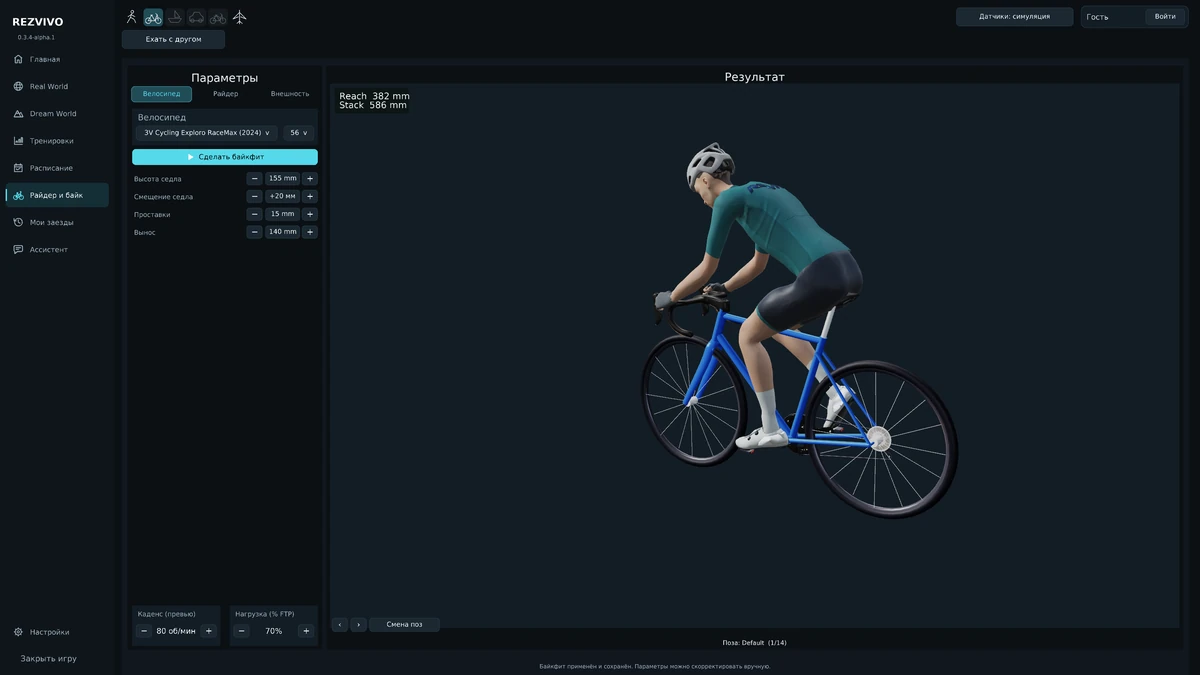This screenshot has width=1200, height=675.
Task: Click the Сделать байкфит button
Action: (x=225, y=157)
